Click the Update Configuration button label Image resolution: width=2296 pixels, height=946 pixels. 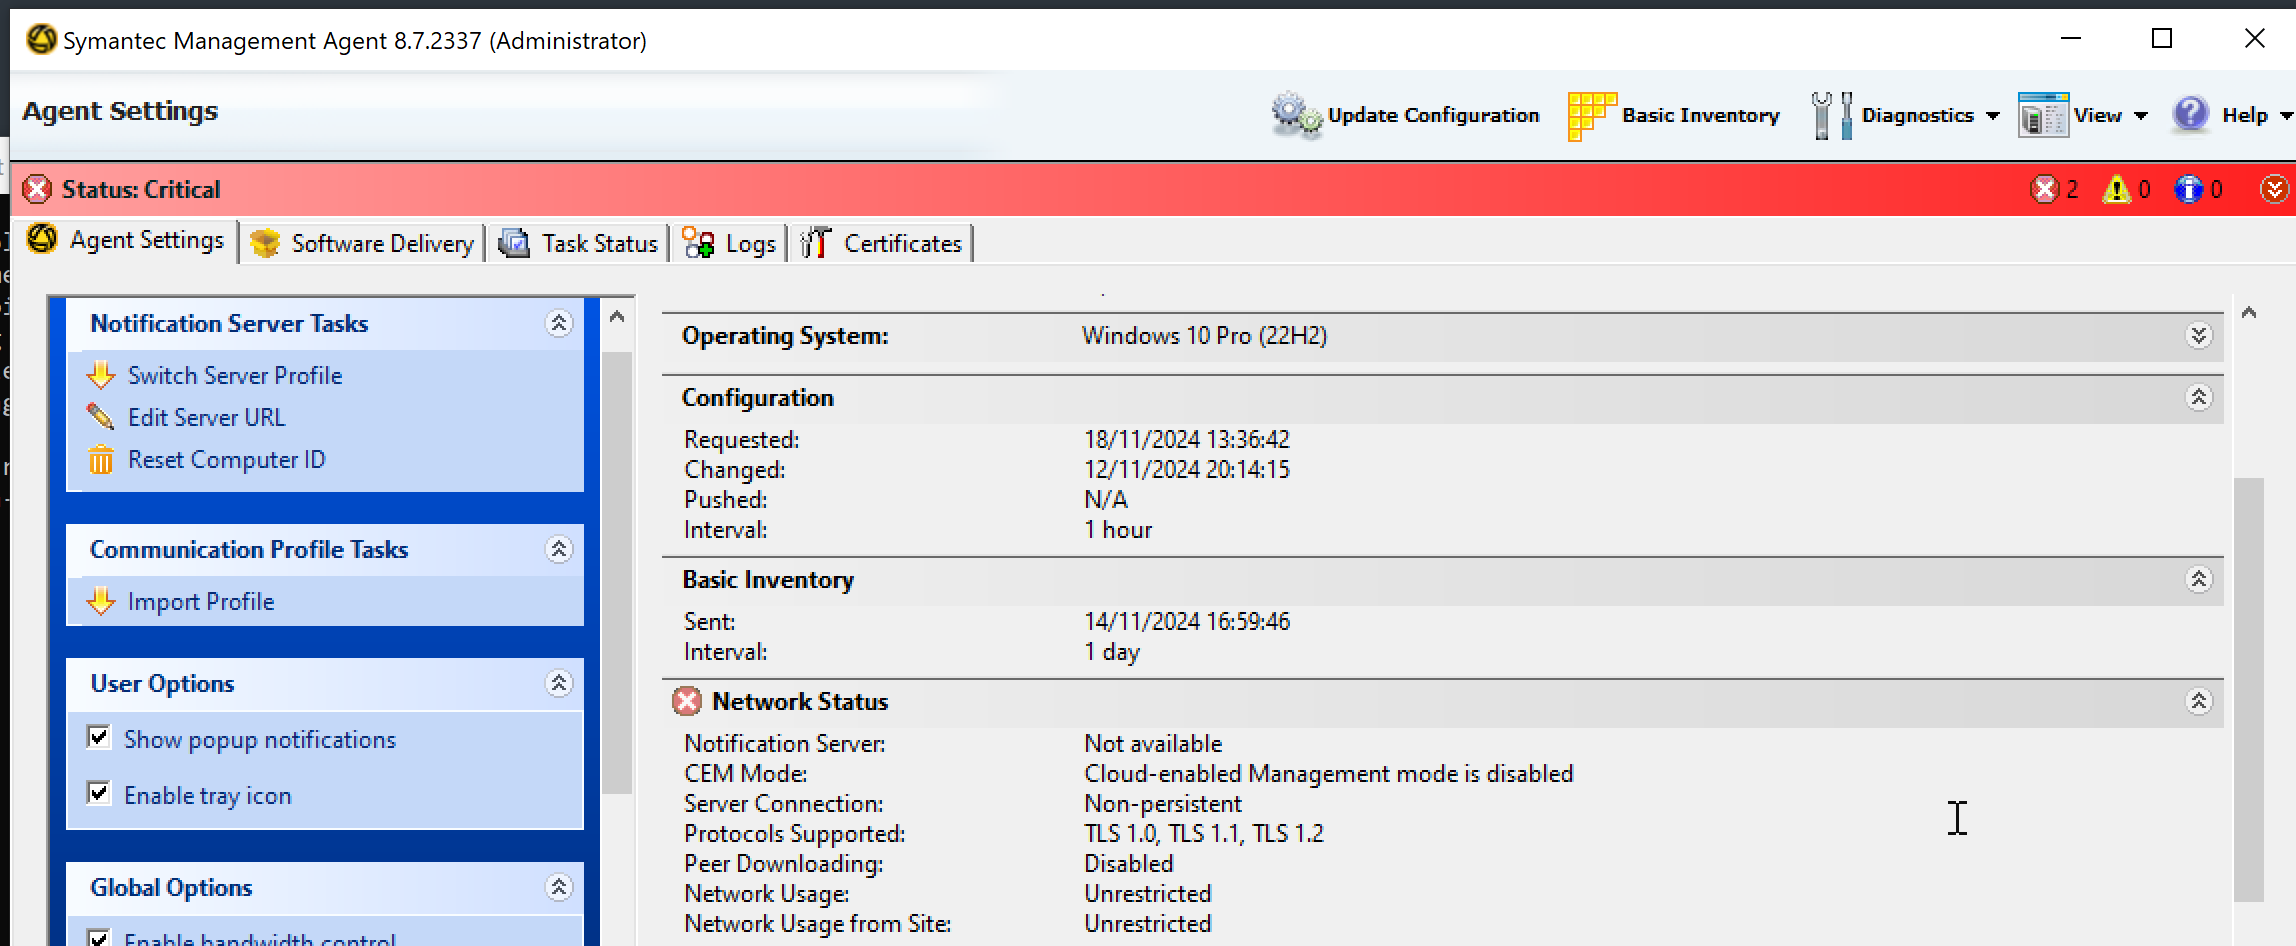pos(1433,115)
